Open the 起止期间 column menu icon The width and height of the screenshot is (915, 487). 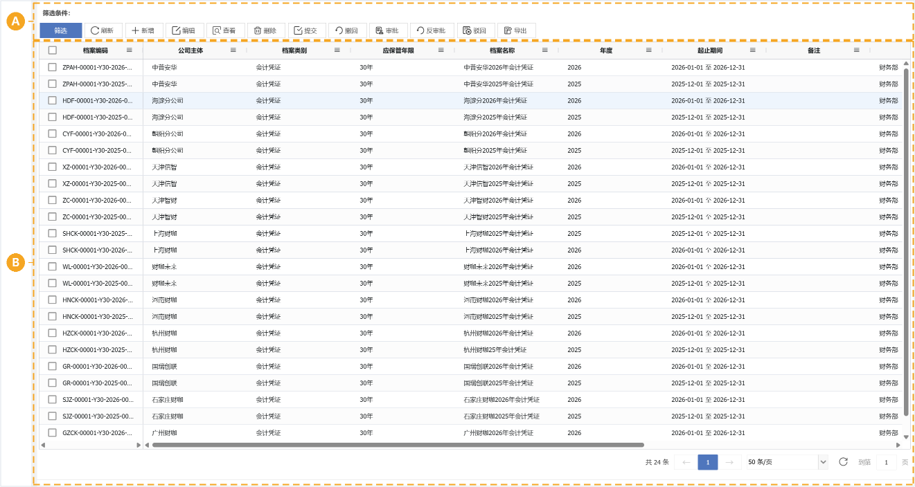coord(753,50)
